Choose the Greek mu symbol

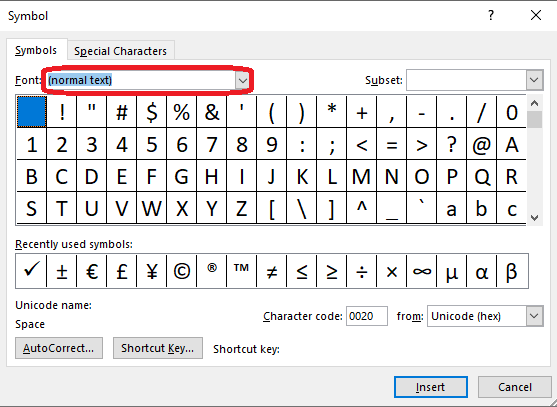[451, 271]
